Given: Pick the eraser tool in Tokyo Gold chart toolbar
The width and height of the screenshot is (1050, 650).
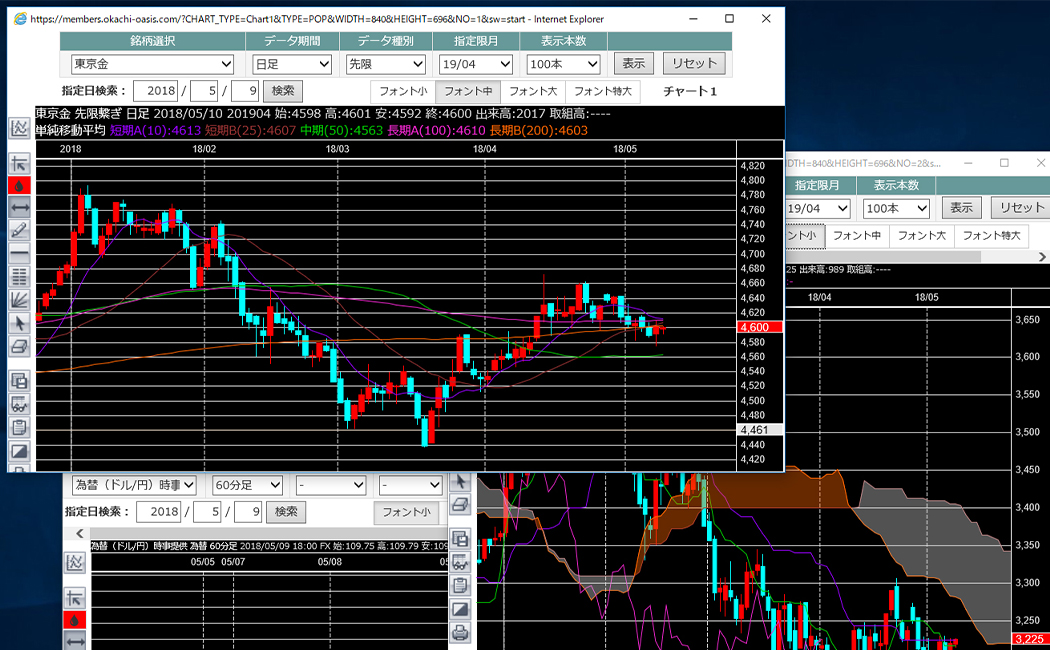Looking at the screenshot, I should click(19, 345).
